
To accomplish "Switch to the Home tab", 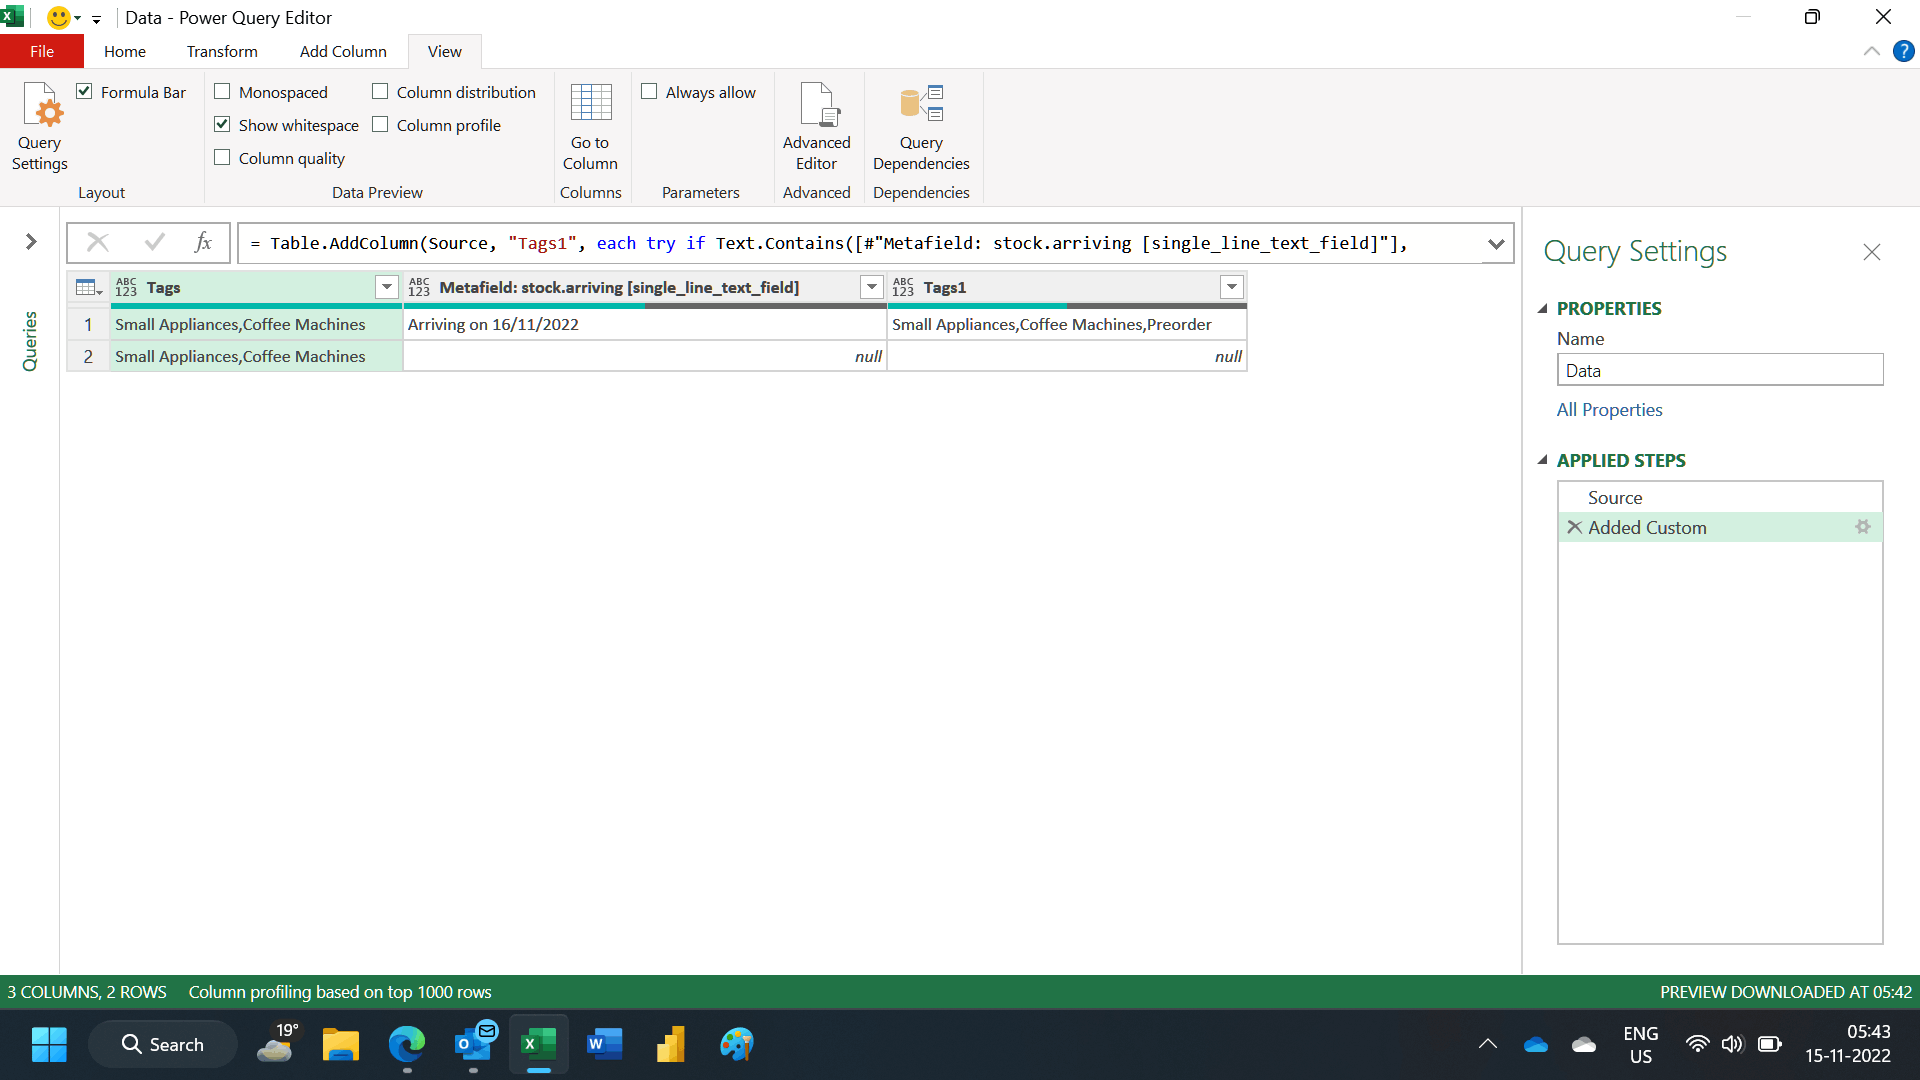I will coord(125,51).
